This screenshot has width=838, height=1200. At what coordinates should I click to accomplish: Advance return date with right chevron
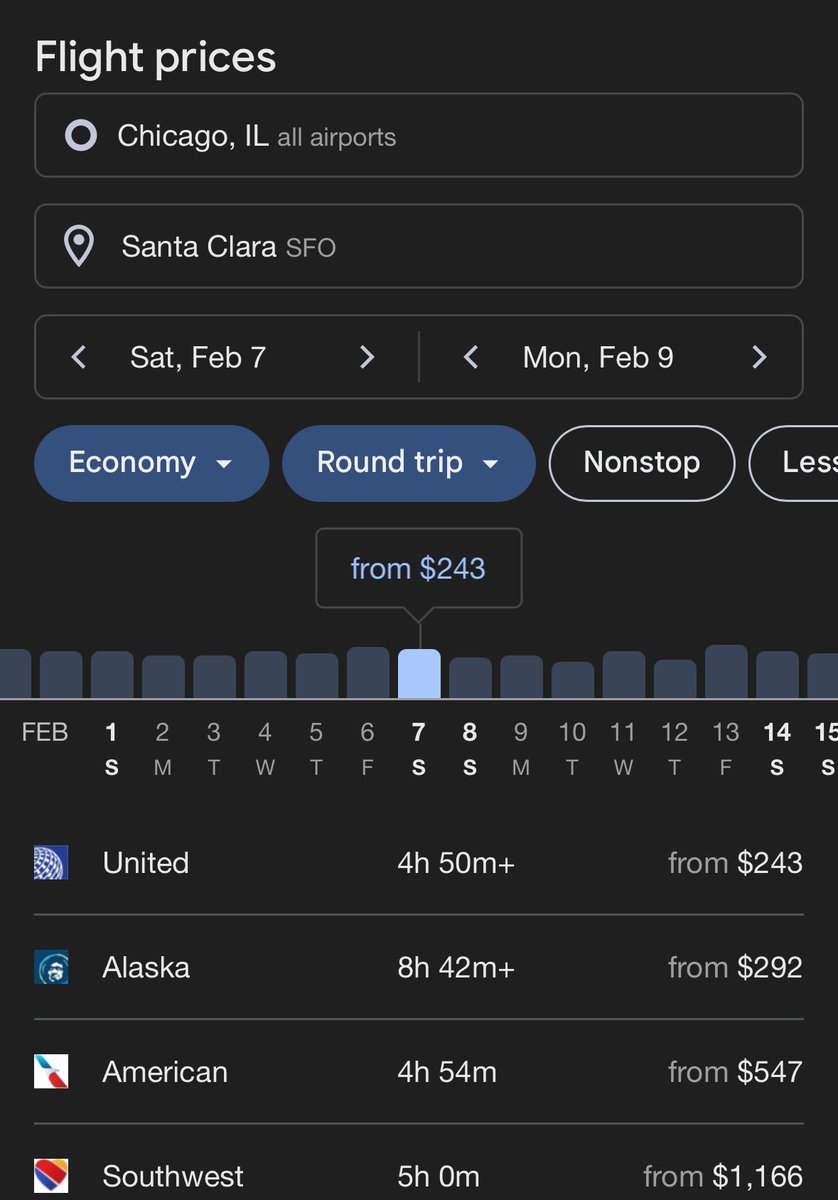[759, 357]
